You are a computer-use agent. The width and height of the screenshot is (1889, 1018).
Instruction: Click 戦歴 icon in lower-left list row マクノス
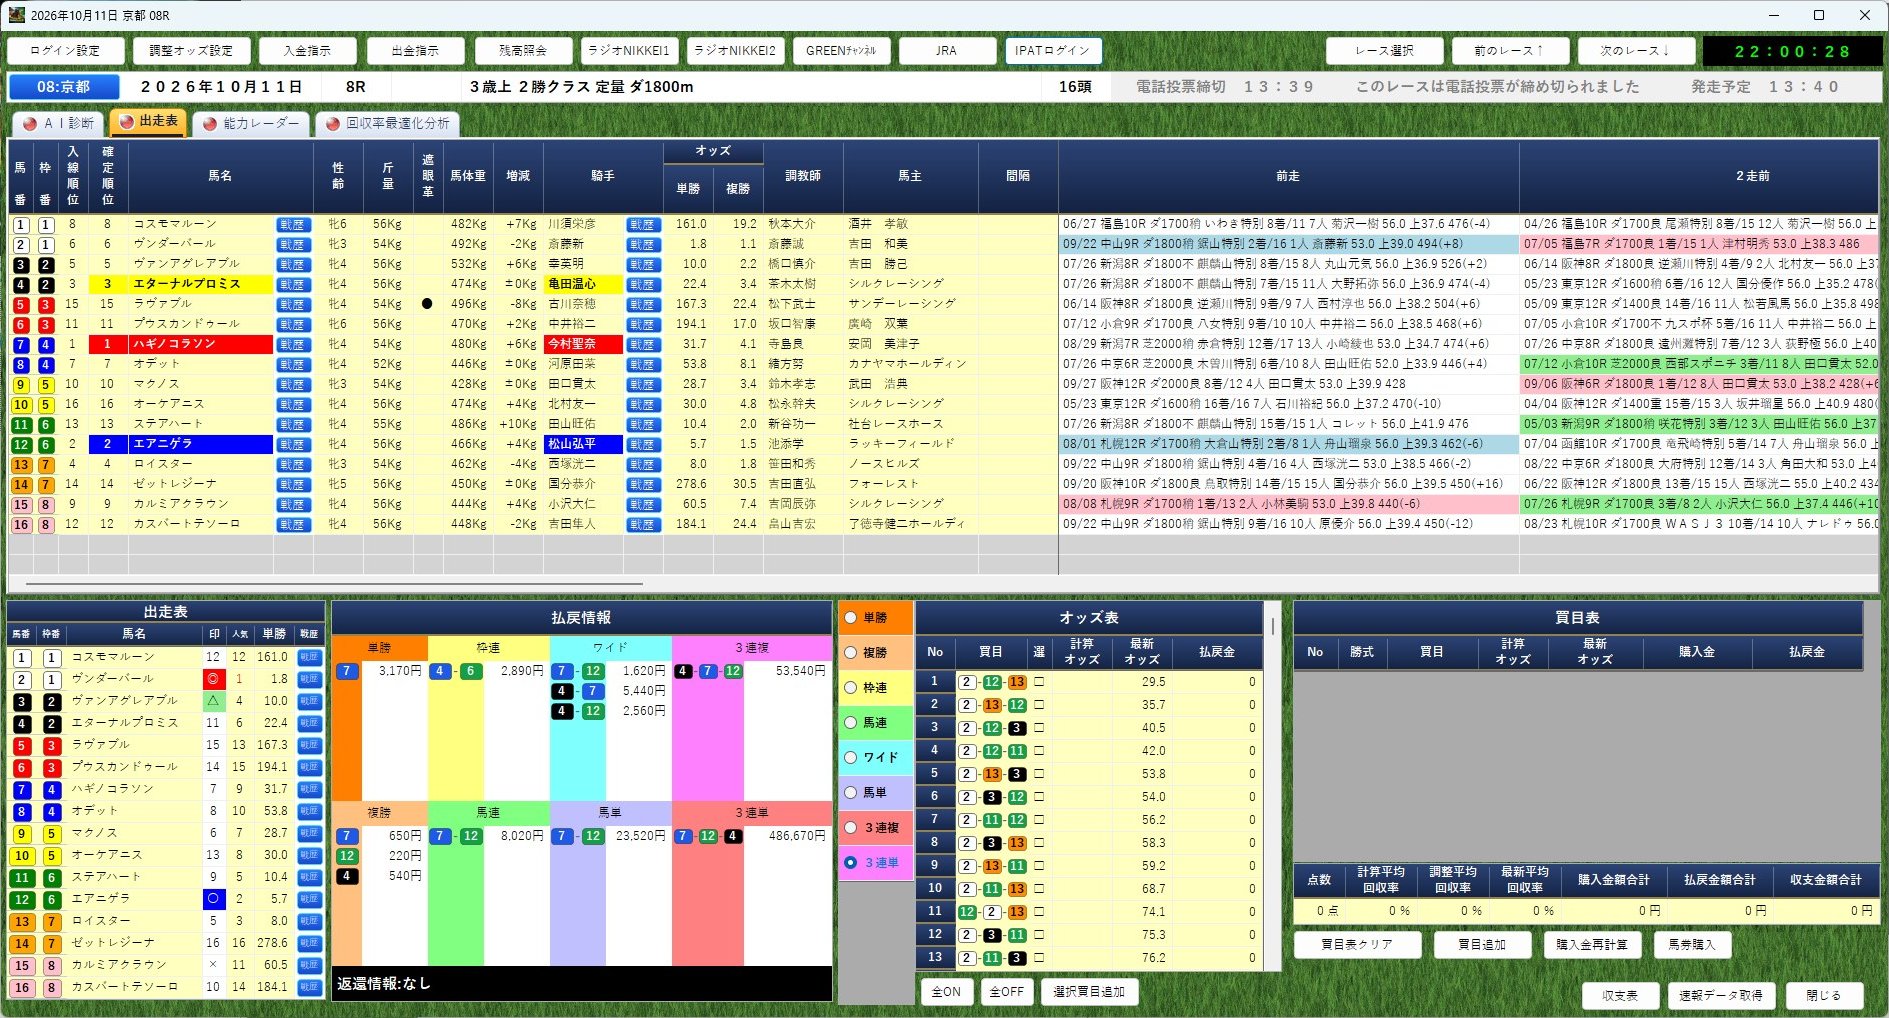[x=309, y=833]
